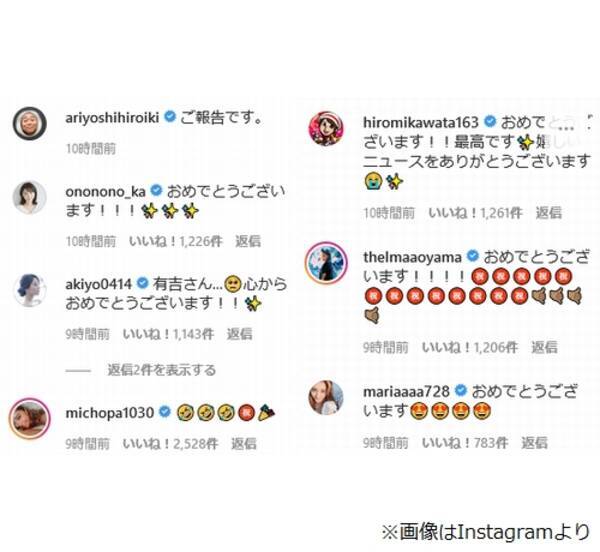Reply to hiromikawata163's comment

tap(548, 212)
